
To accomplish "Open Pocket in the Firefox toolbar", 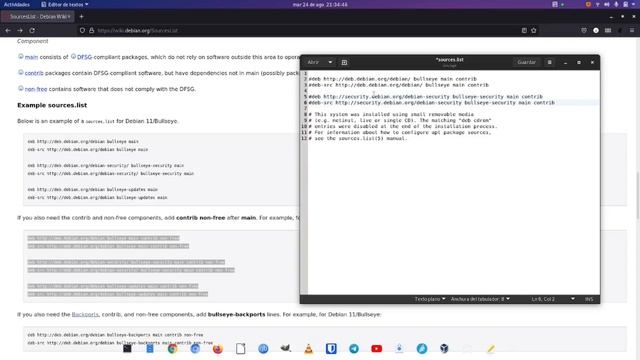I will pyautogui.click(x=584, y=30).
